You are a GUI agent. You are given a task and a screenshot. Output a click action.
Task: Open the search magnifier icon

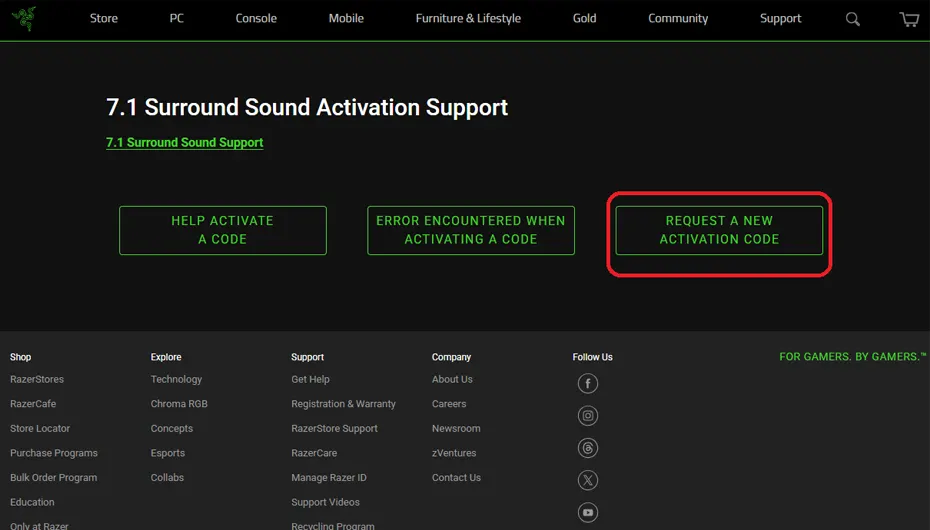tap(852, 19)
